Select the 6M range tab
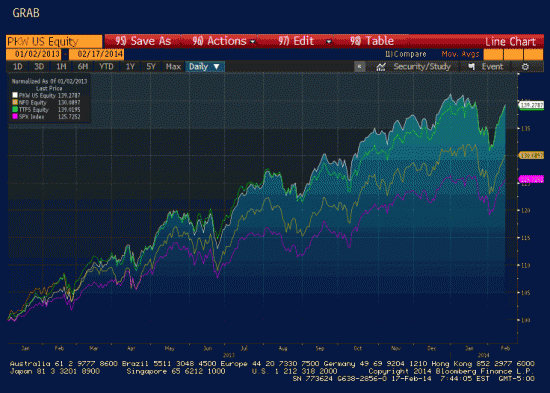This screenshot has width=550, height=393. tap(83, 67)
